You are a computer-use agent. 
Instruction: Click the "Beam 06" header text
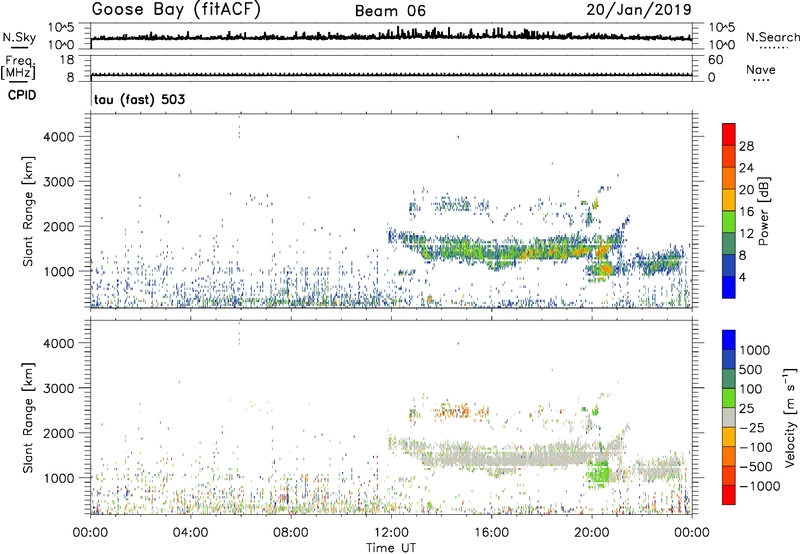pos(390,11)
